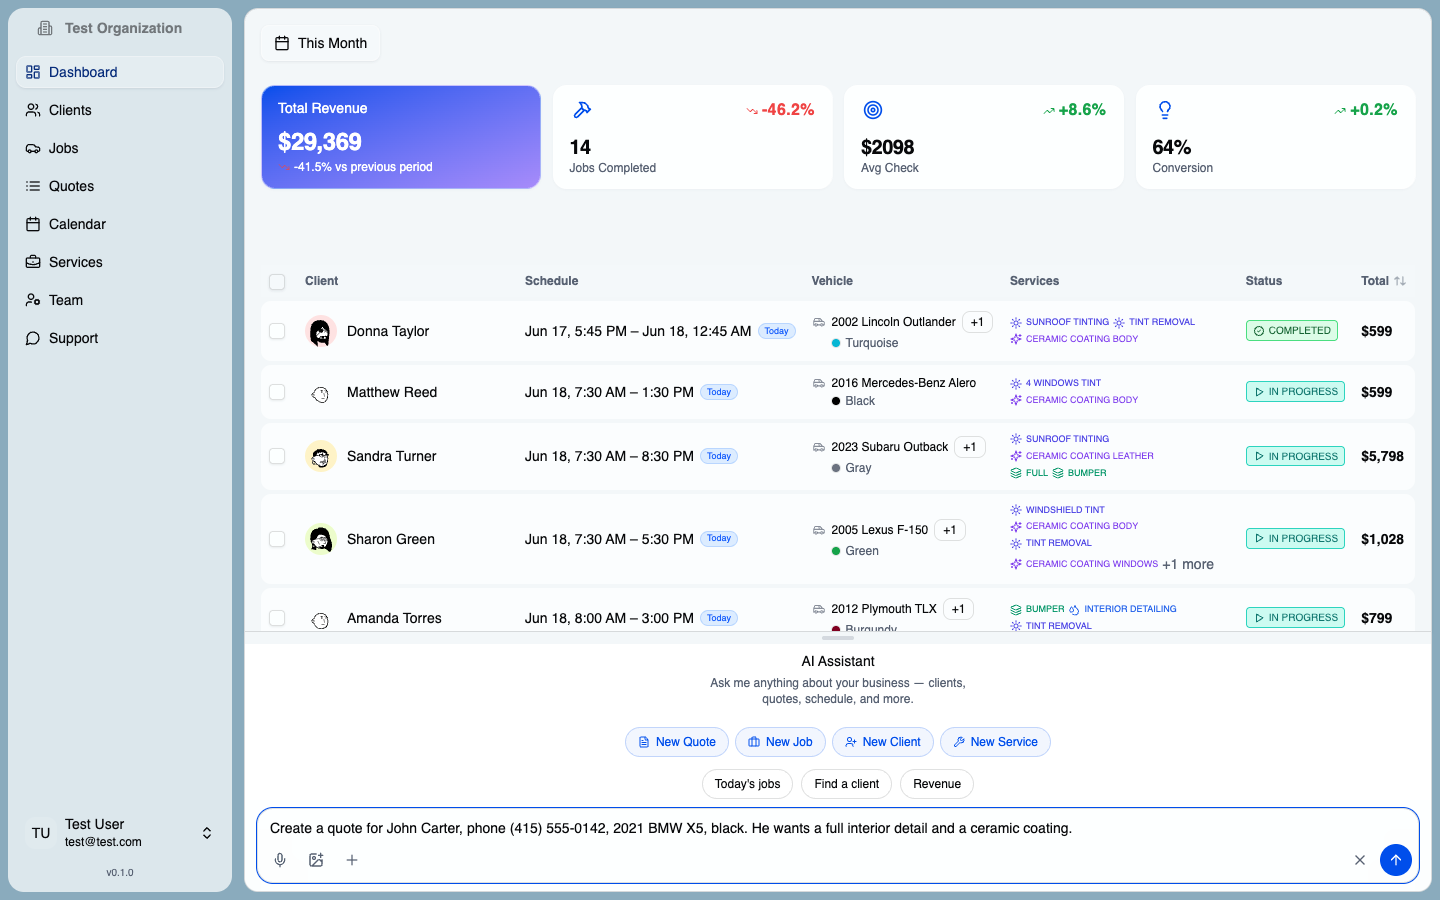Click the New Quote suggestion chip
1440x900 pixels.
click(x=677, y=742)
